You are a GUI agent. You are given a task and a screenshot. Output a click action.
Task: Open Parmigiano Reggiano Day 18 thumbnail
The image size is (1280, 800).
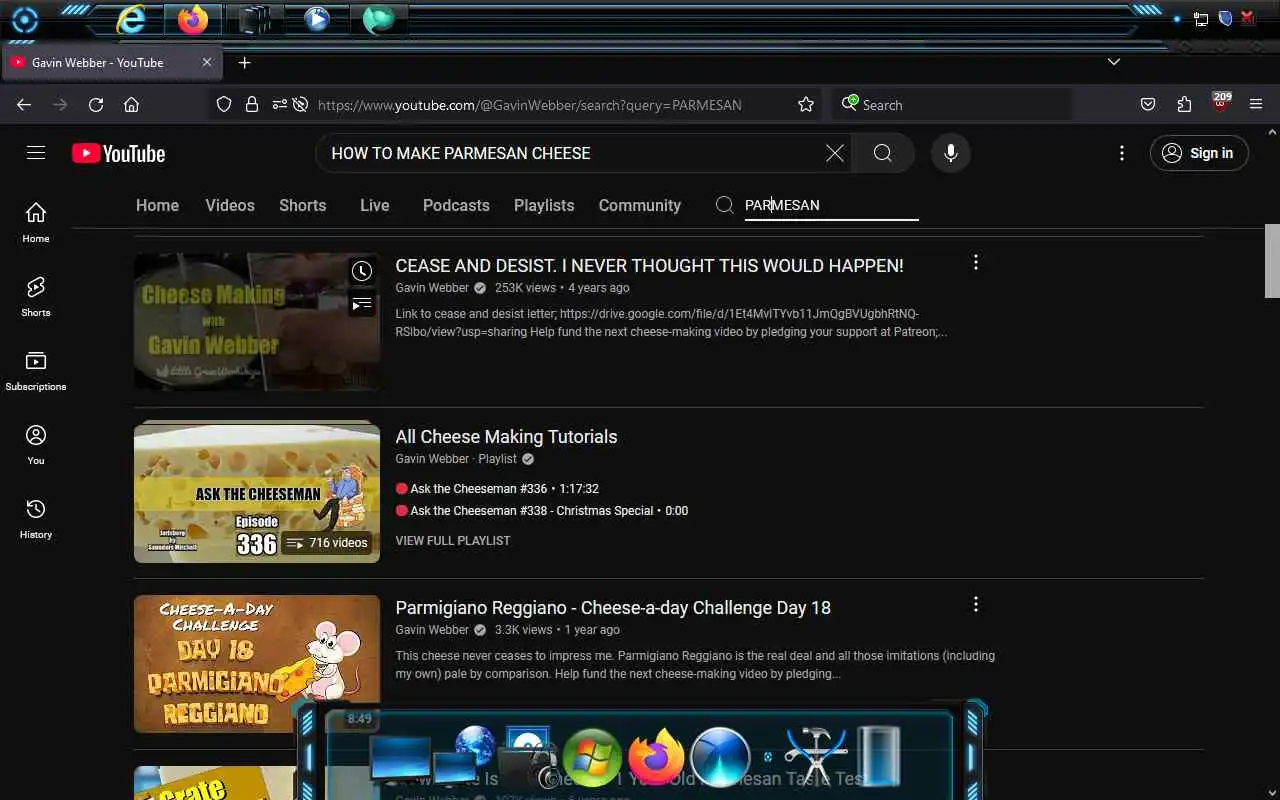[x=257, y=664]
